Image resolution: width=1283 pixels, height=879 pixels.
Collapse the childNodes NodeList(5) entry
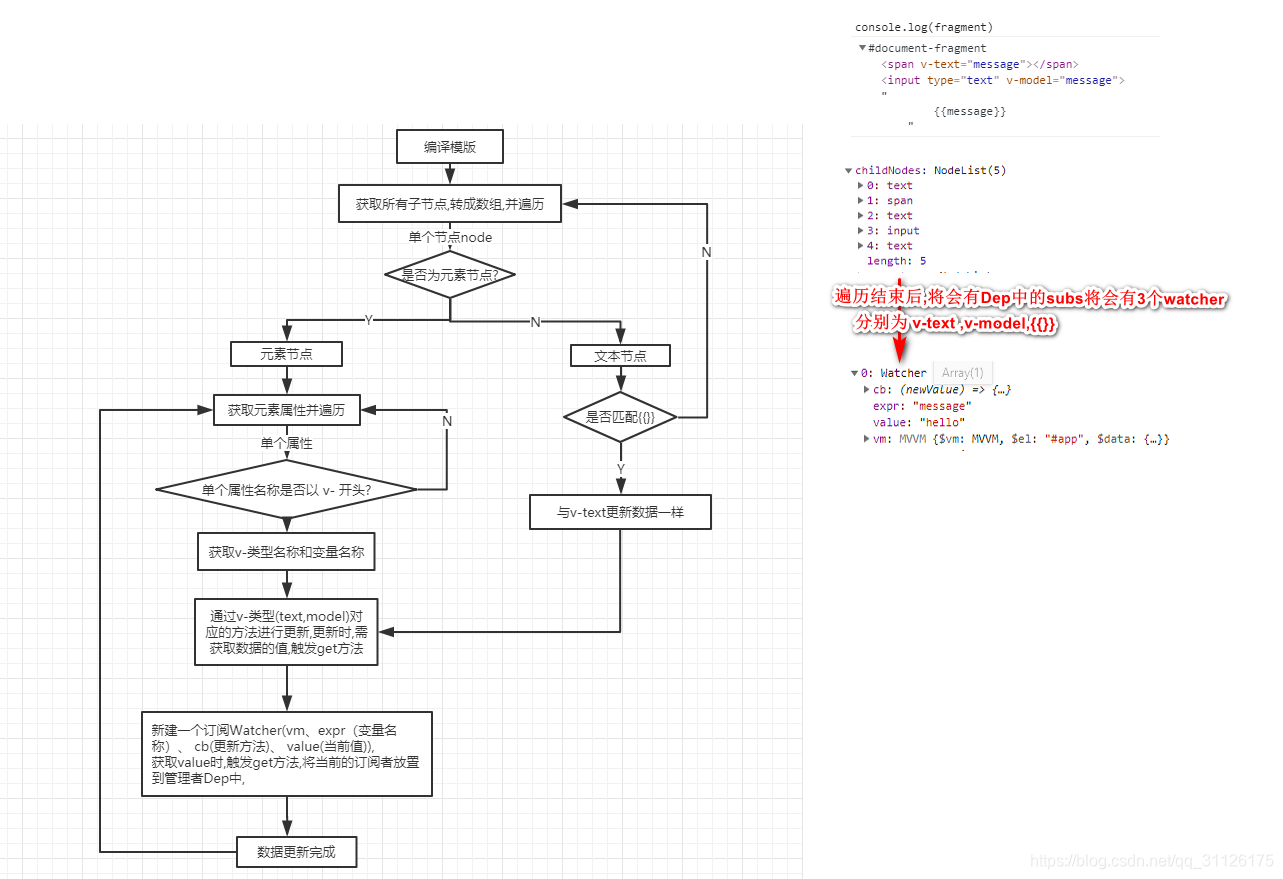pyautogui.click(x=849, y=171)
